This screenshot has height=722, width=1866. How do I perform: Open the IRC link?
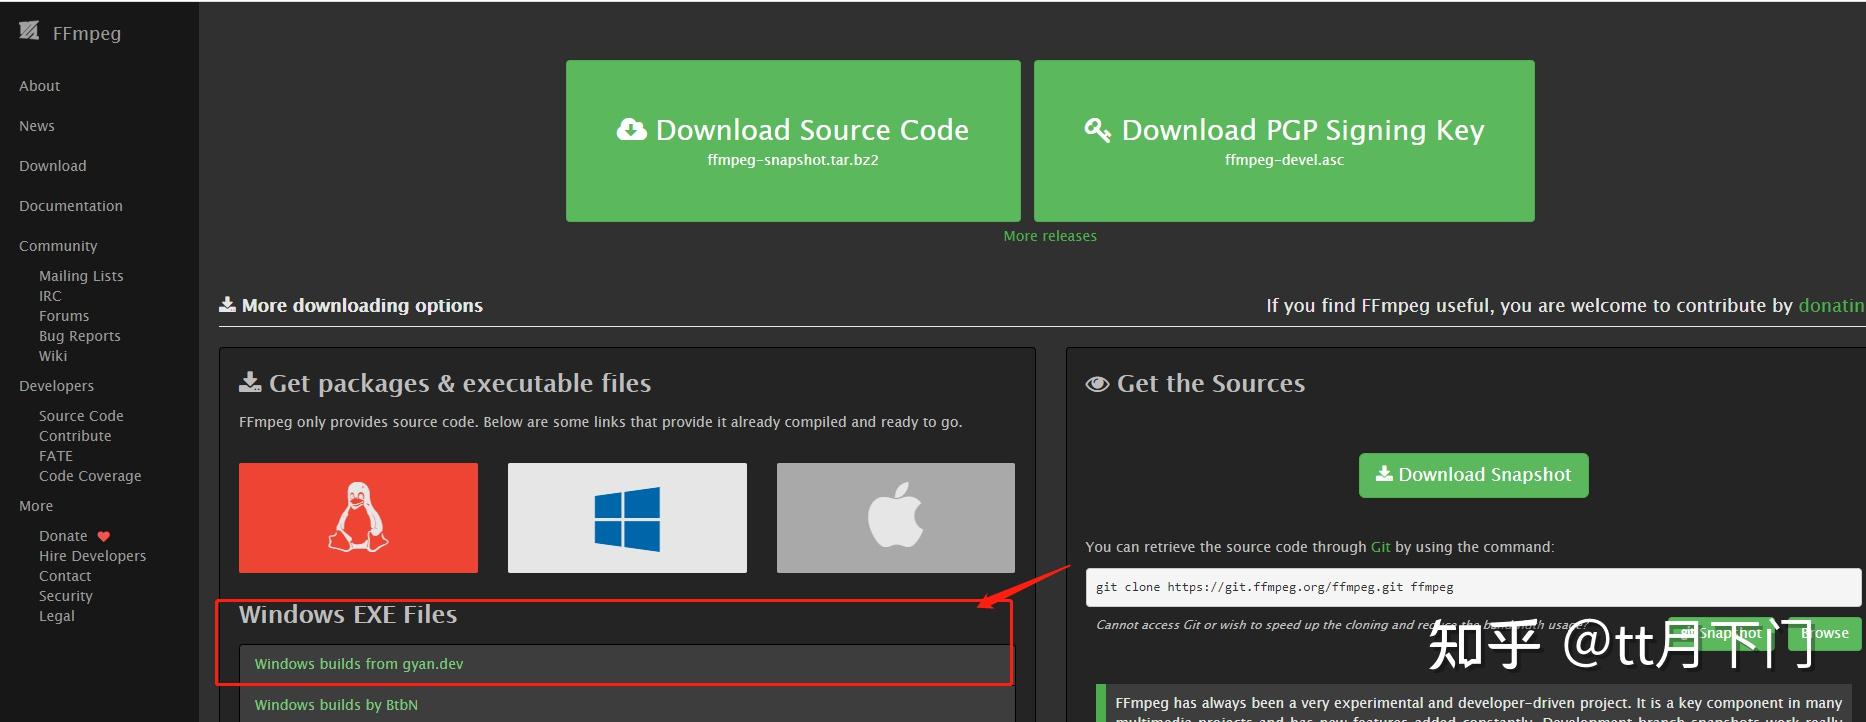coord(50,296)
